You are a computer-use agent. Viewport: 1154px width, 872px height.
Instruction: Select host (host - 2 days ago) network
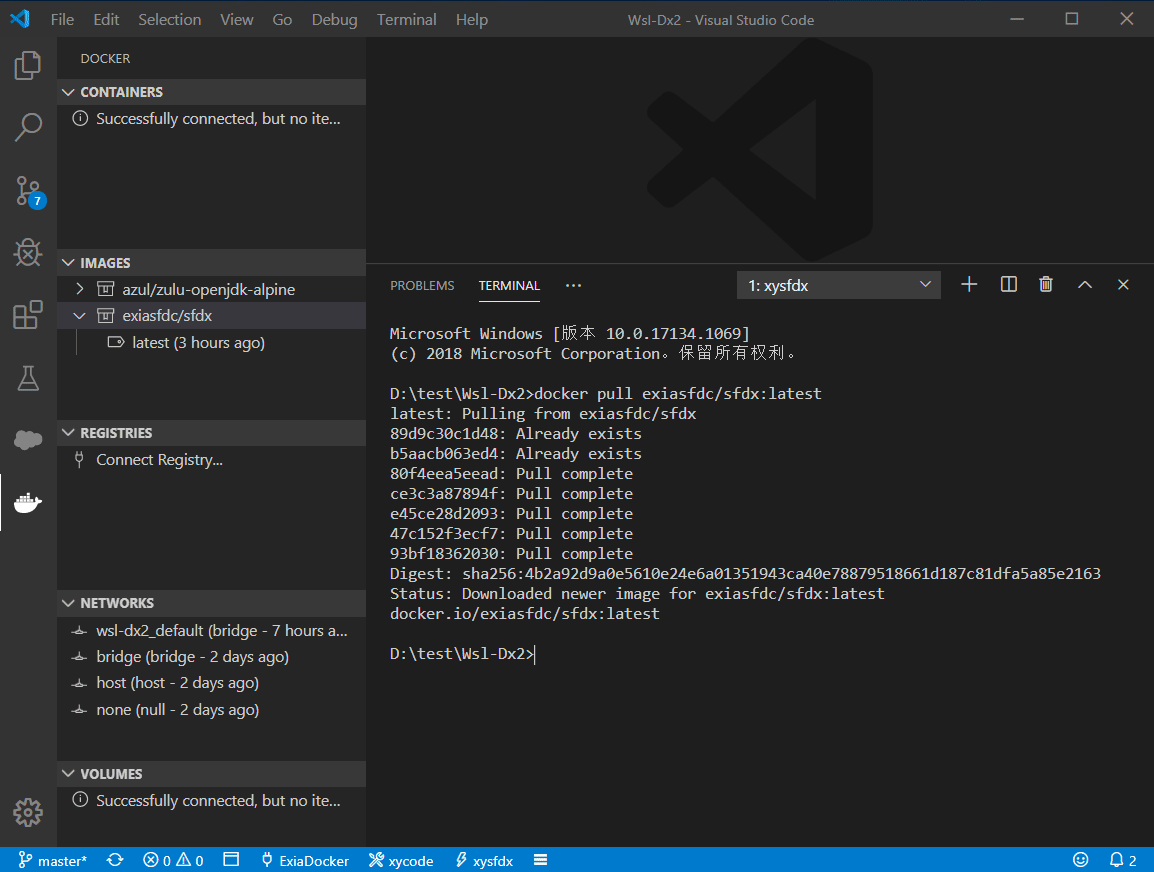coord(211,683)
